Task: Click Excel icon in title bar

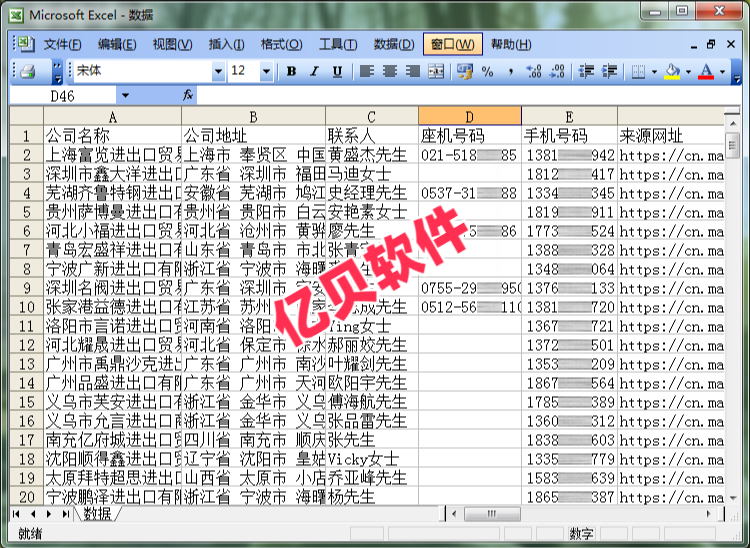Action: pos(16,15)
